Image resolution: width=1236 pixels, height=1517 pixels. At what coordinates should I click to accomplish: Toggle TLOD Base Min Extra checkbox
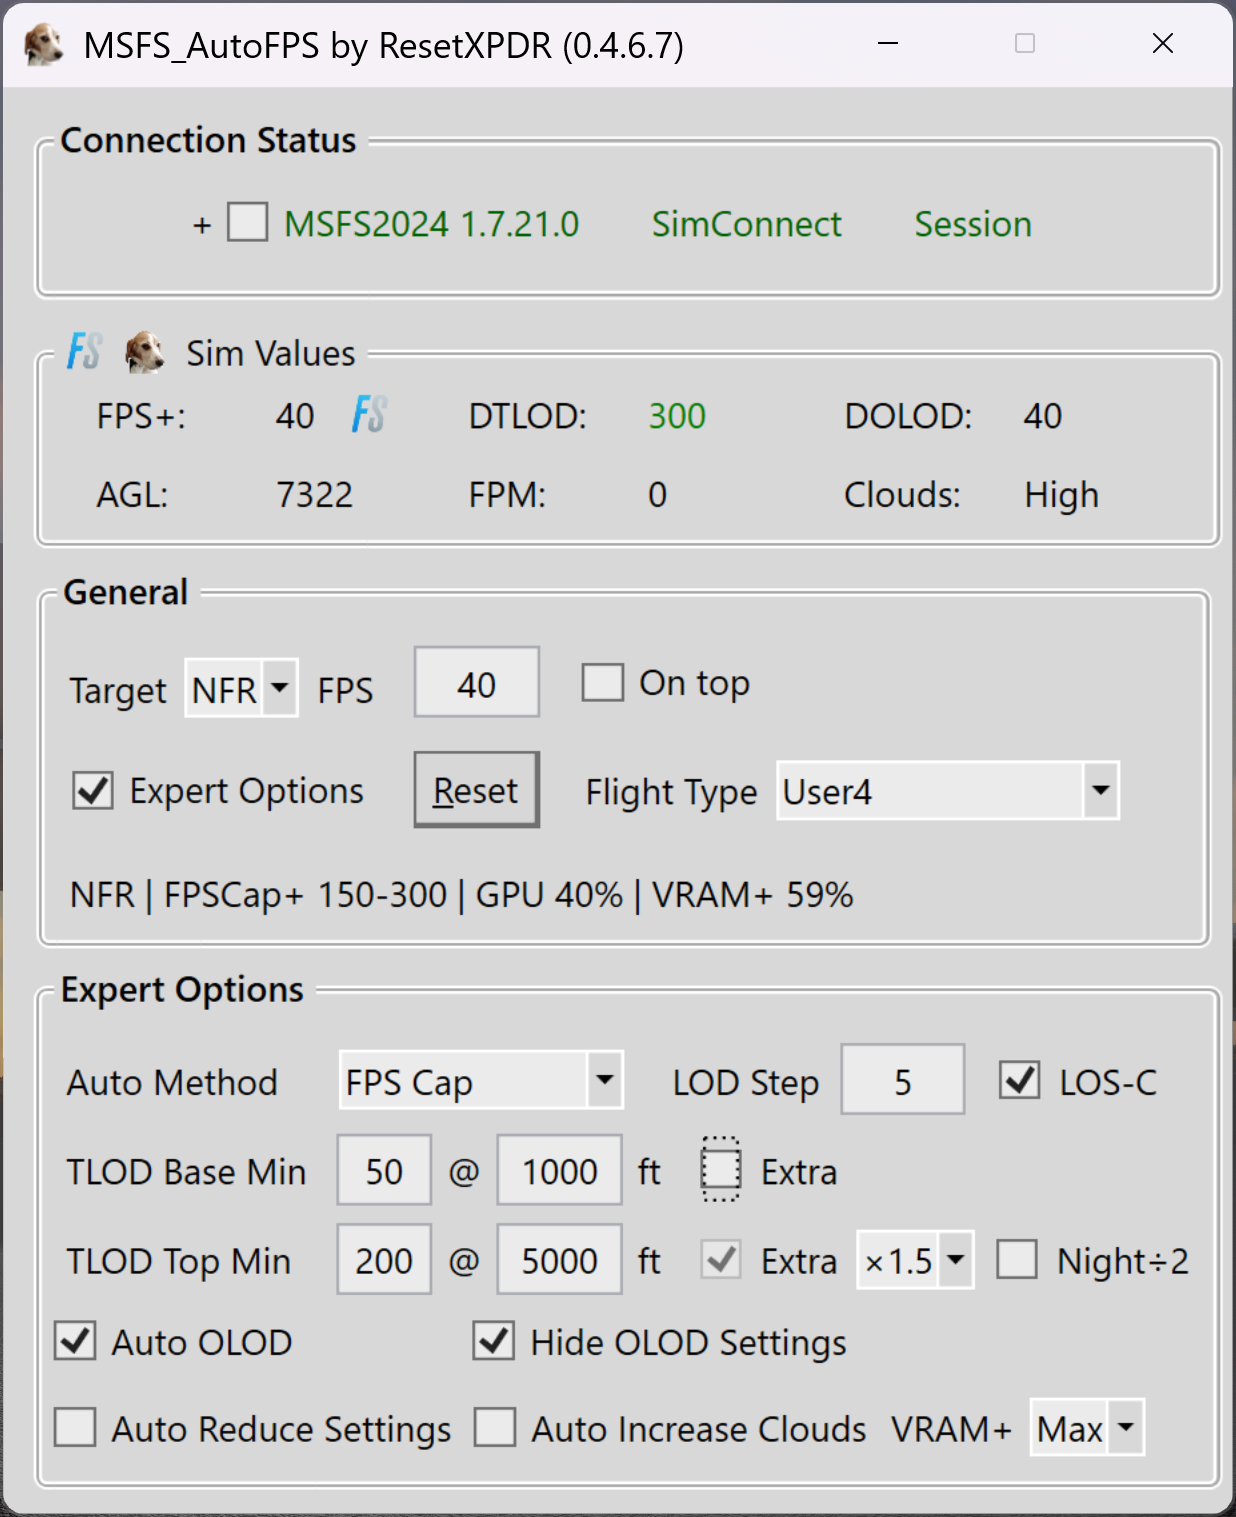point(720,1169)
